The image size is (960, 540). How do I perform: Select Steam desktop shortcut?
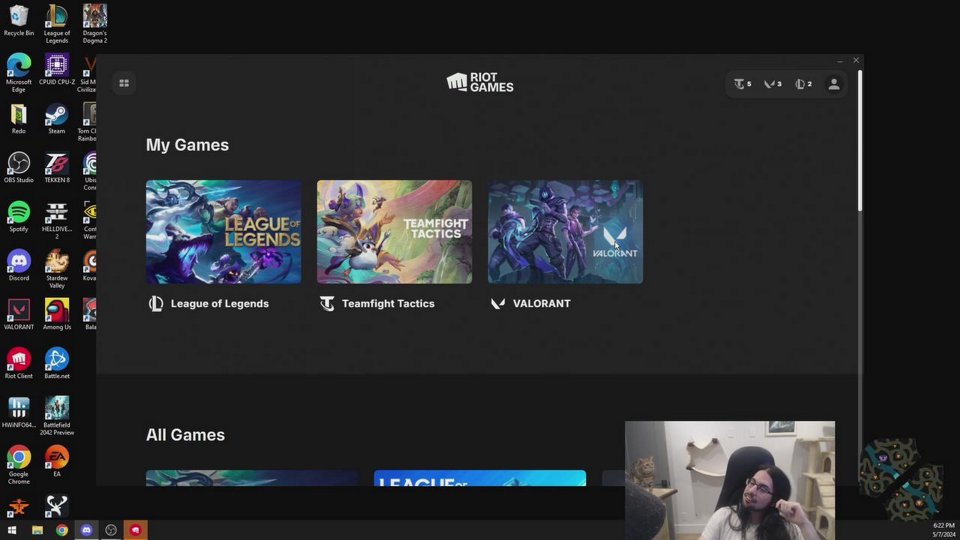pyautogui.click(x=57, y=119)
